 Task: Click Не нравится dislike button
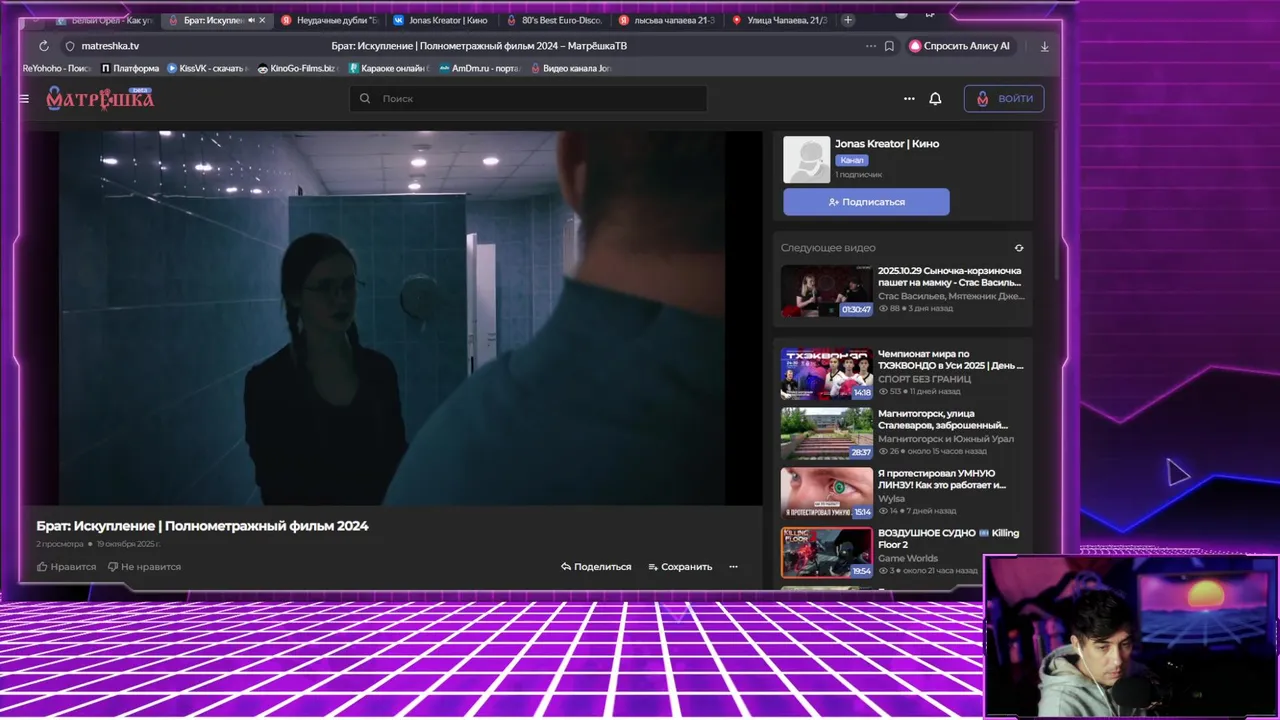pyautogui.click(x=144, y=567)
